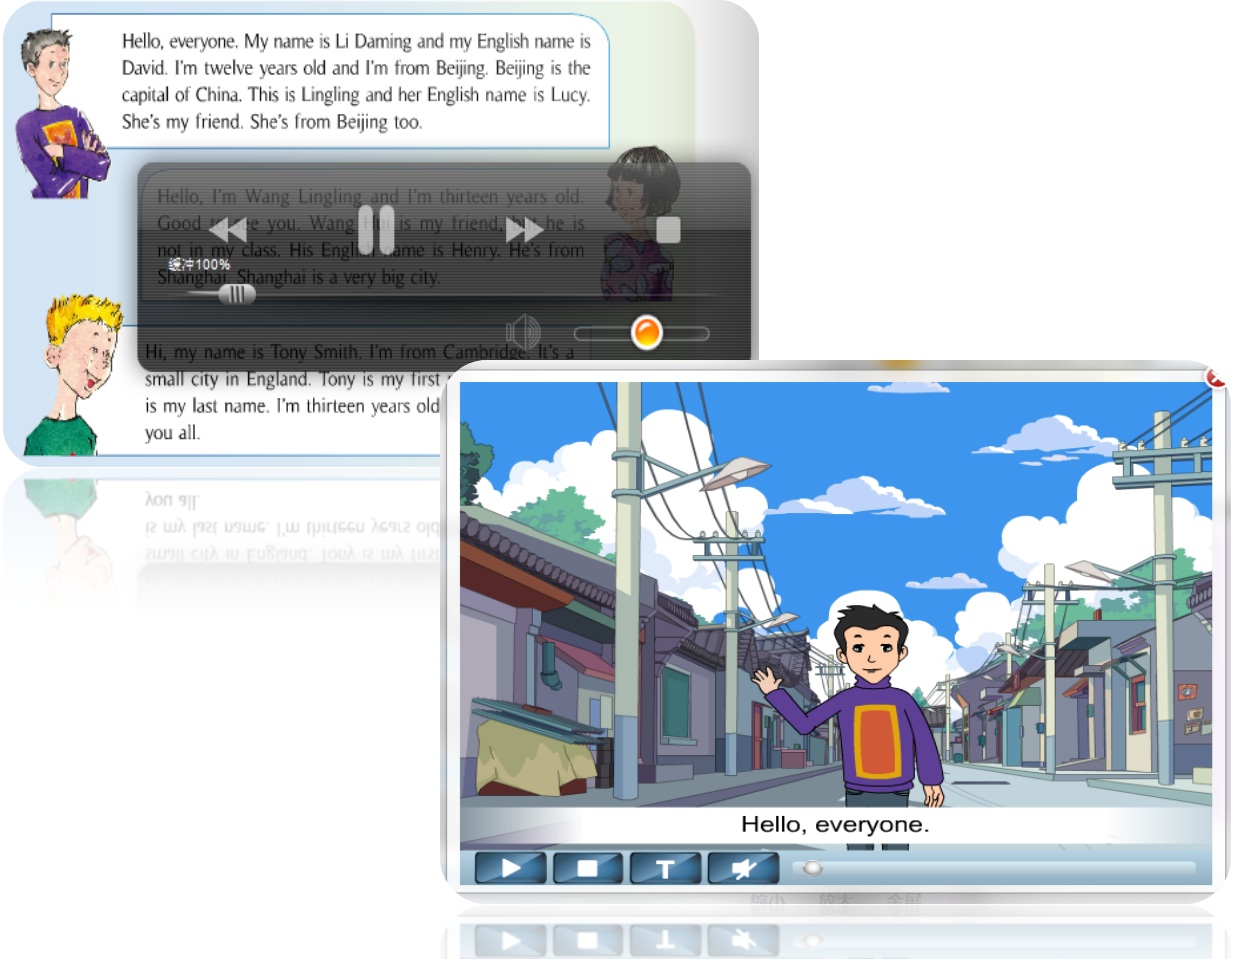
Task: Click the illustration of blond-haired Tony
Action: pyautogui.click(x=76, y=375)
